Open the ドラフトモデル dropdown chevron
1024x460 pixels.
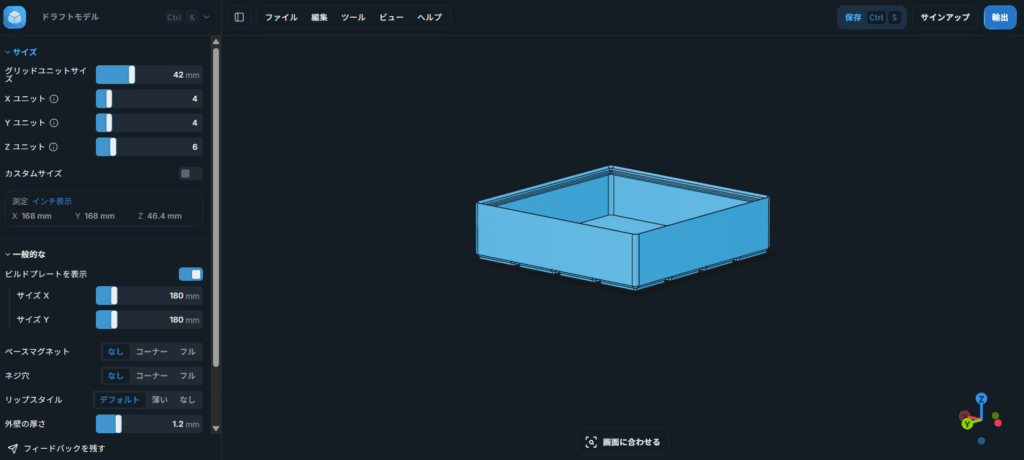206,17
